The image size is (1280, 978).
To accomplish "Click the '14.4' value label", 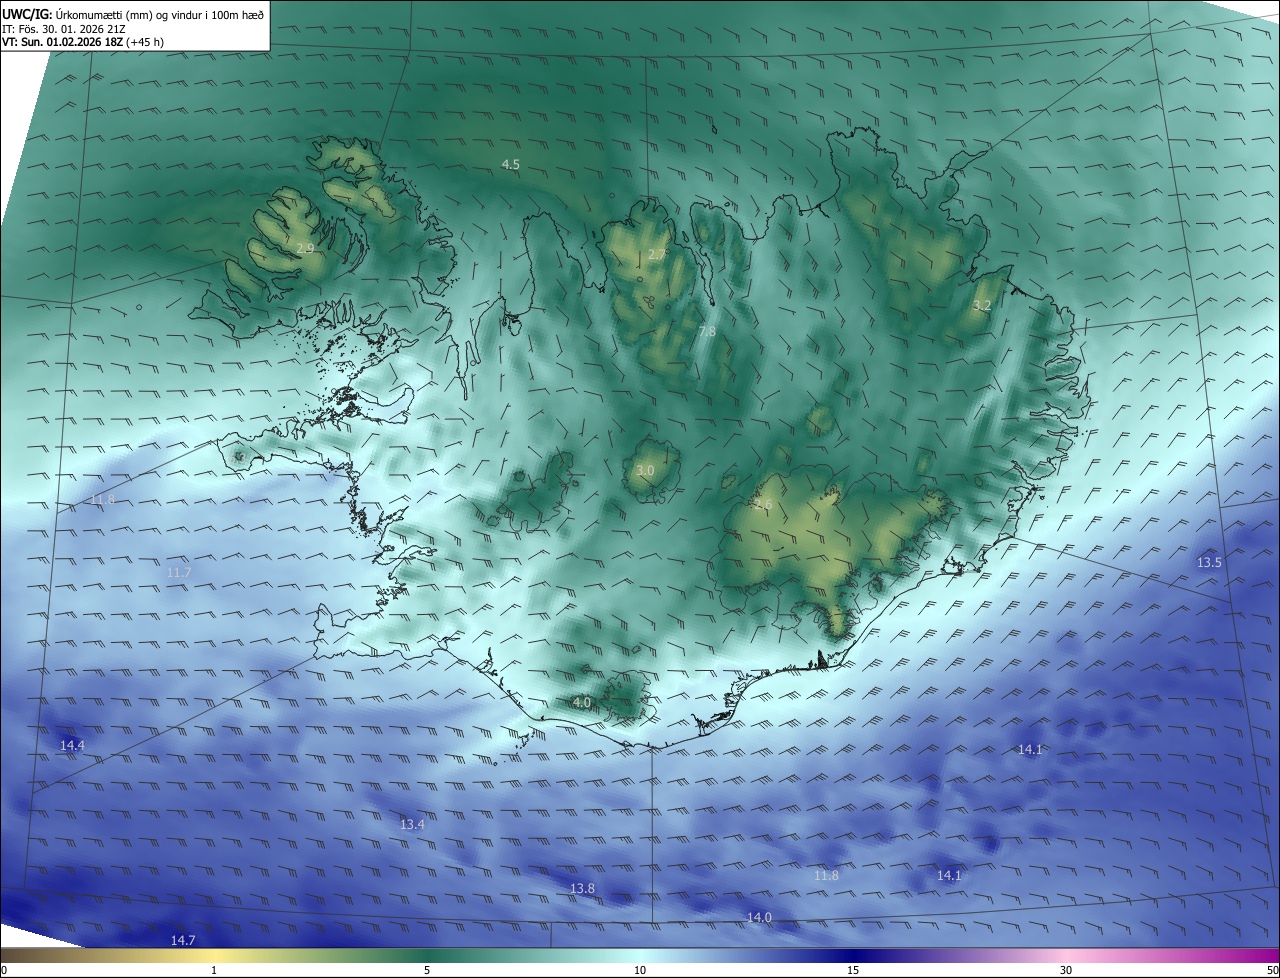I will (x=72, y=745).
